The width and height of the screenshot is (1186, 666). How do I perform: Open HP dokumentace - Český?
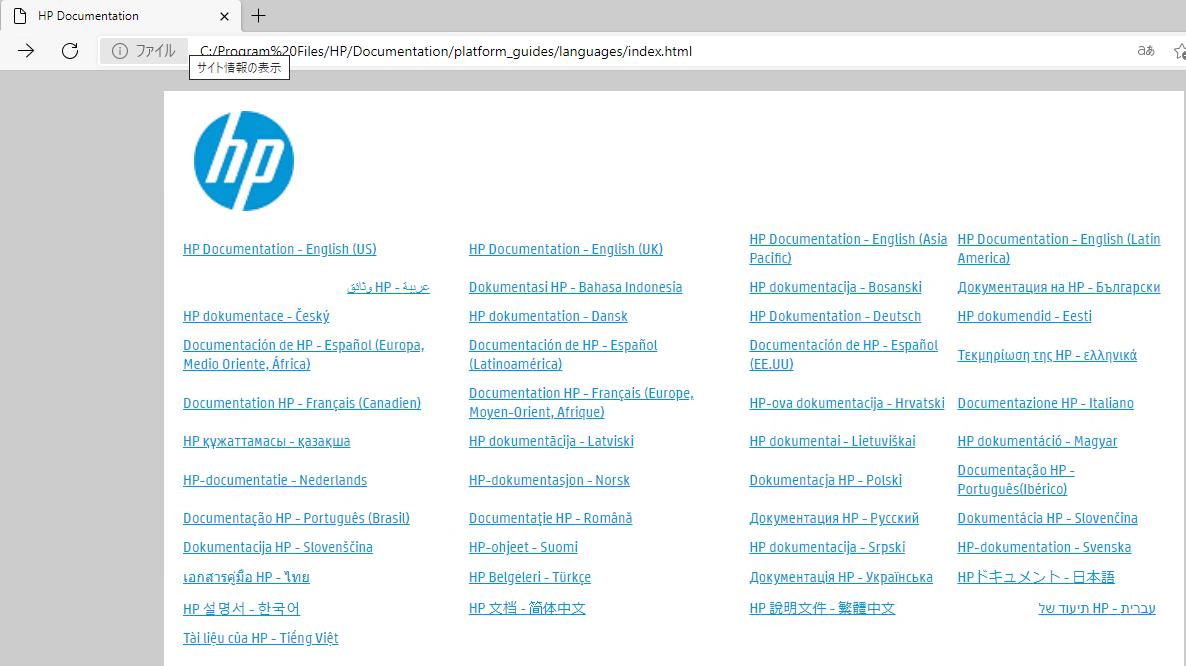click(256, 316)
